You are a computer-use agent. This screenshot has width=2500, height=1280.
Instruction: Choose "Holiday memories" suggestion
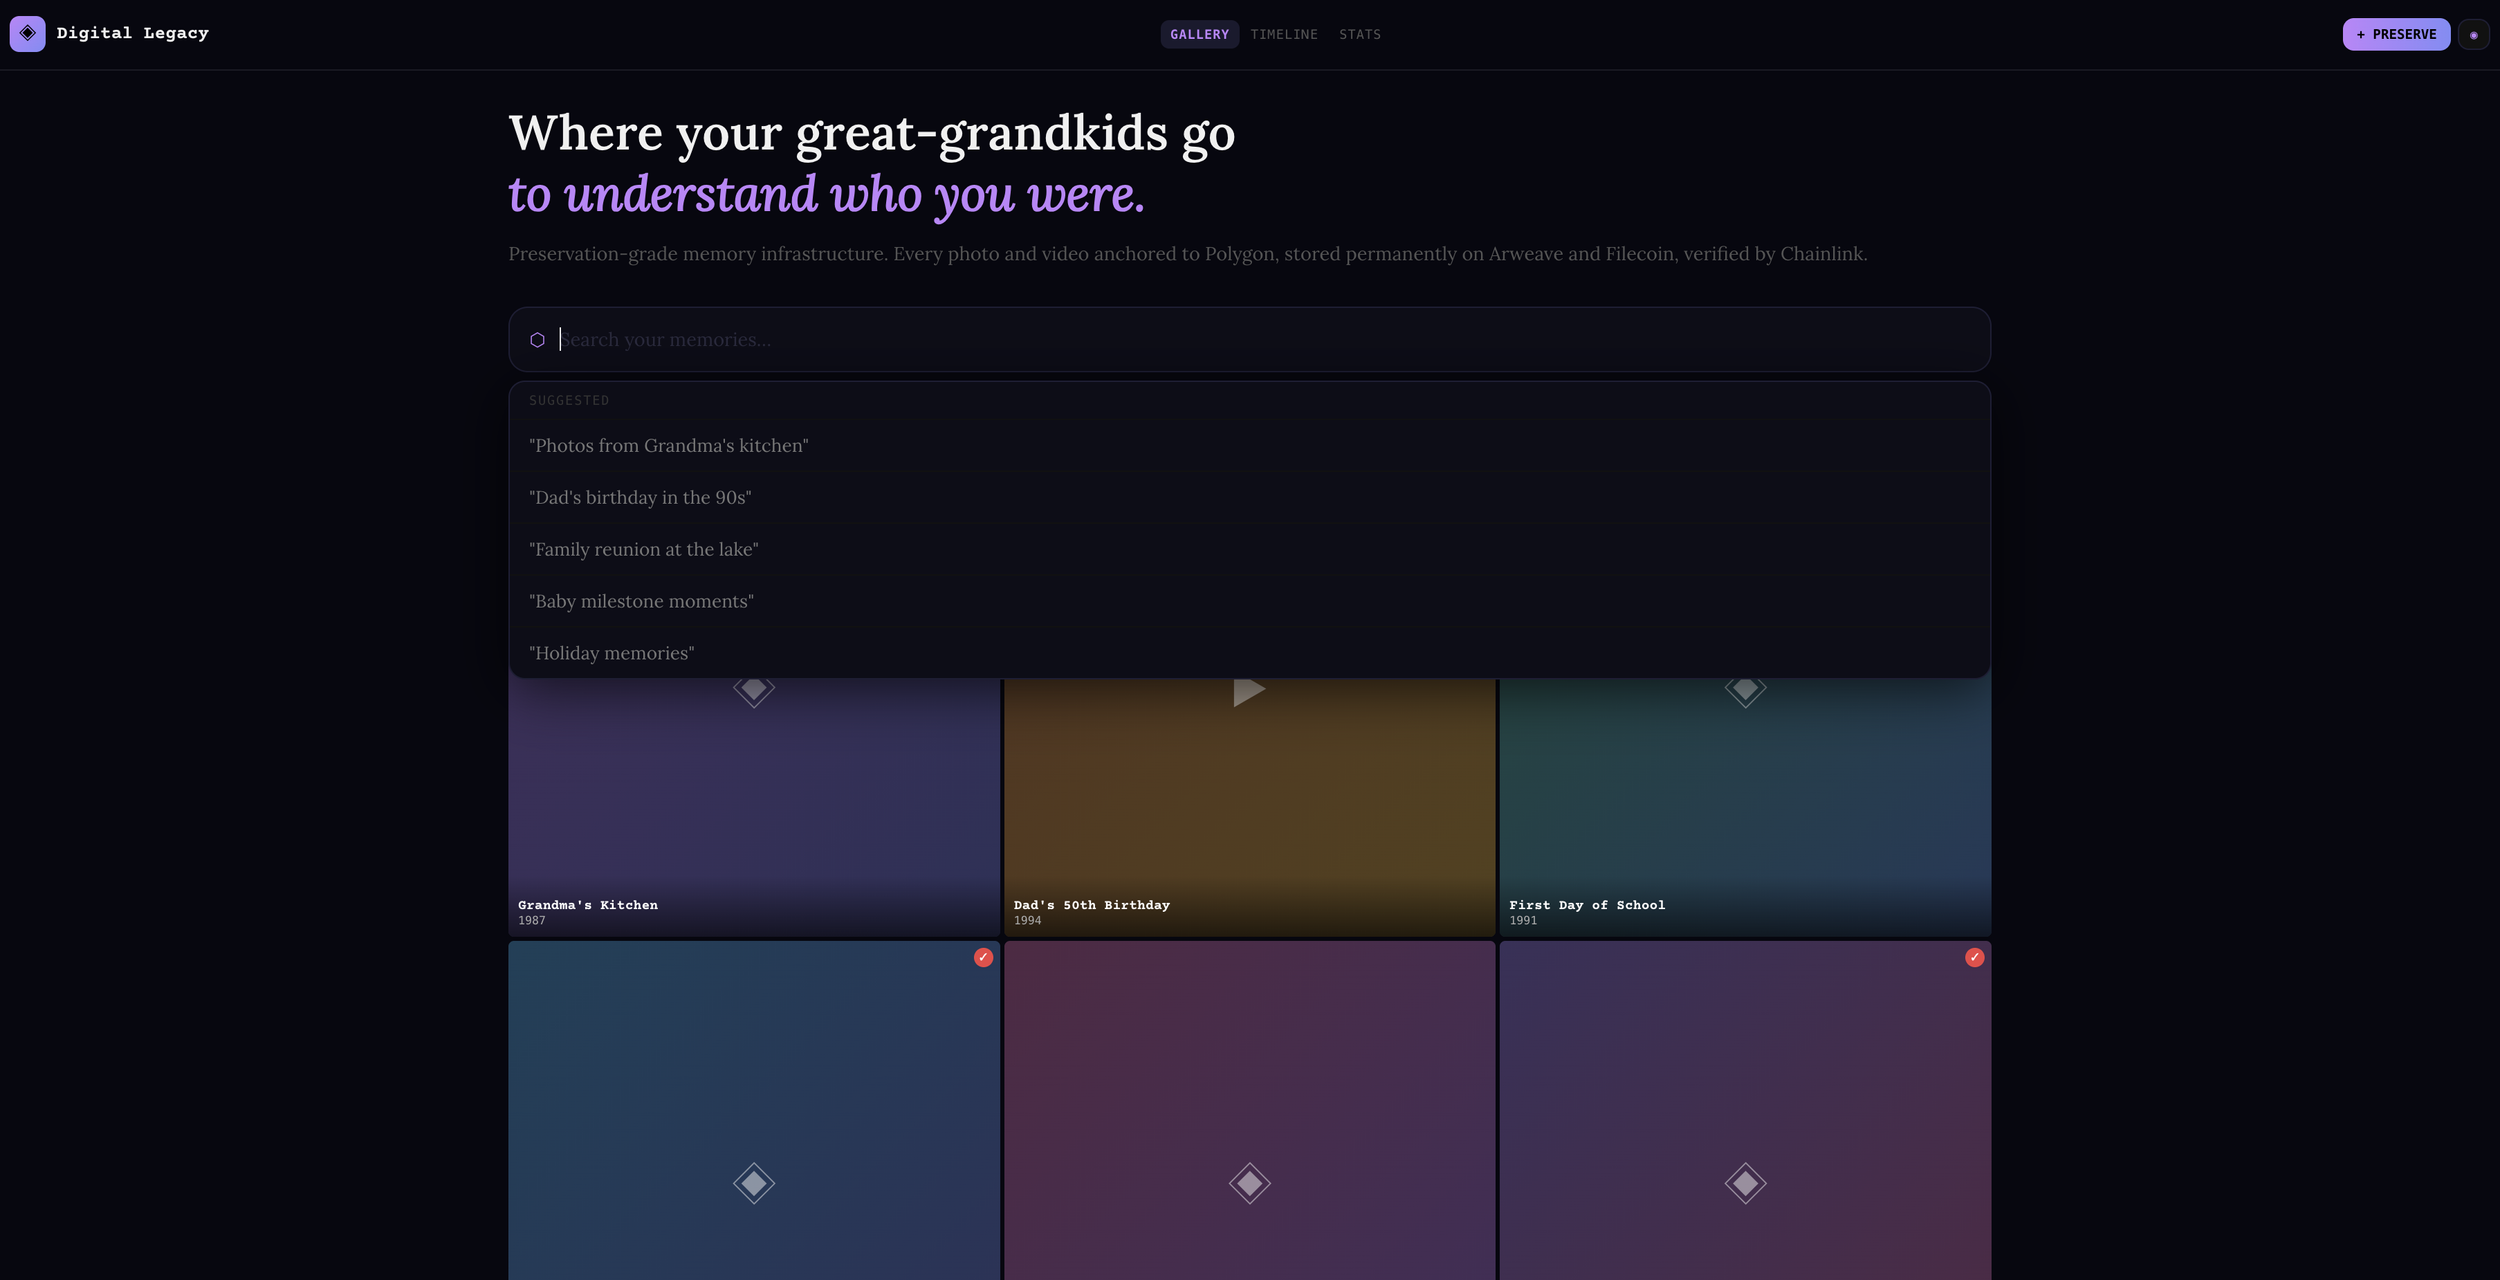(611, 654)
